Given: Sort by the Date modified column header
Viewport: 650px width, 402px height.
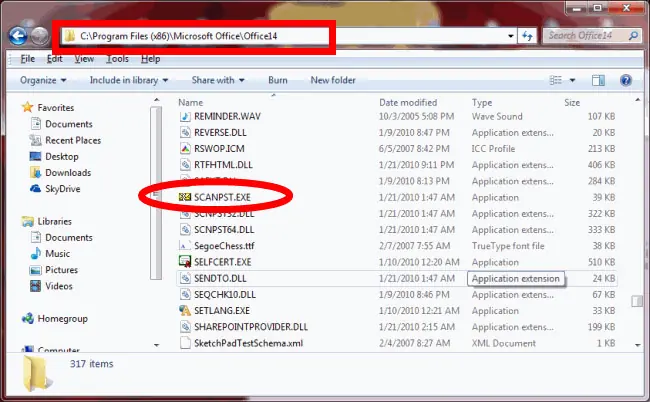Looking at the screenshot, I should [408, 102].
